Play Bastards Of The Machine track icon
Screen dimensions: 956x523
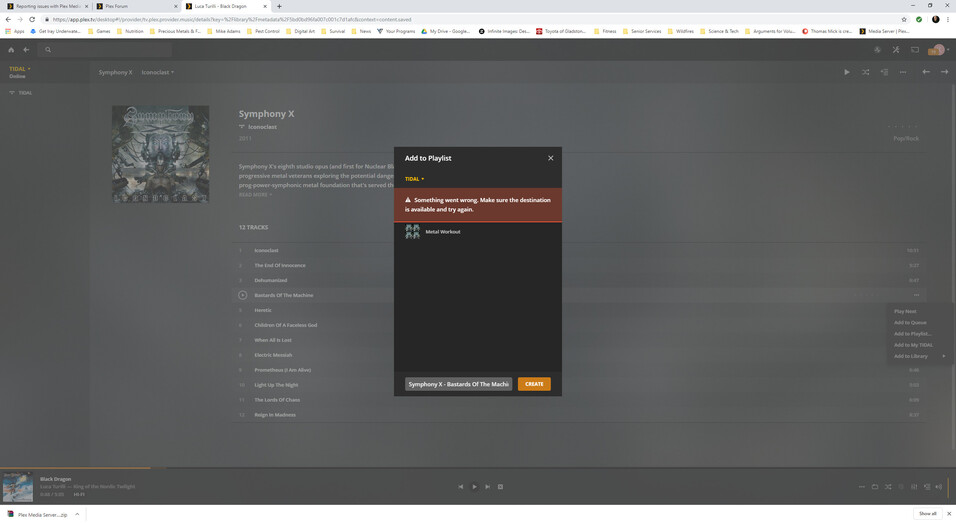[x=243, y=295]
